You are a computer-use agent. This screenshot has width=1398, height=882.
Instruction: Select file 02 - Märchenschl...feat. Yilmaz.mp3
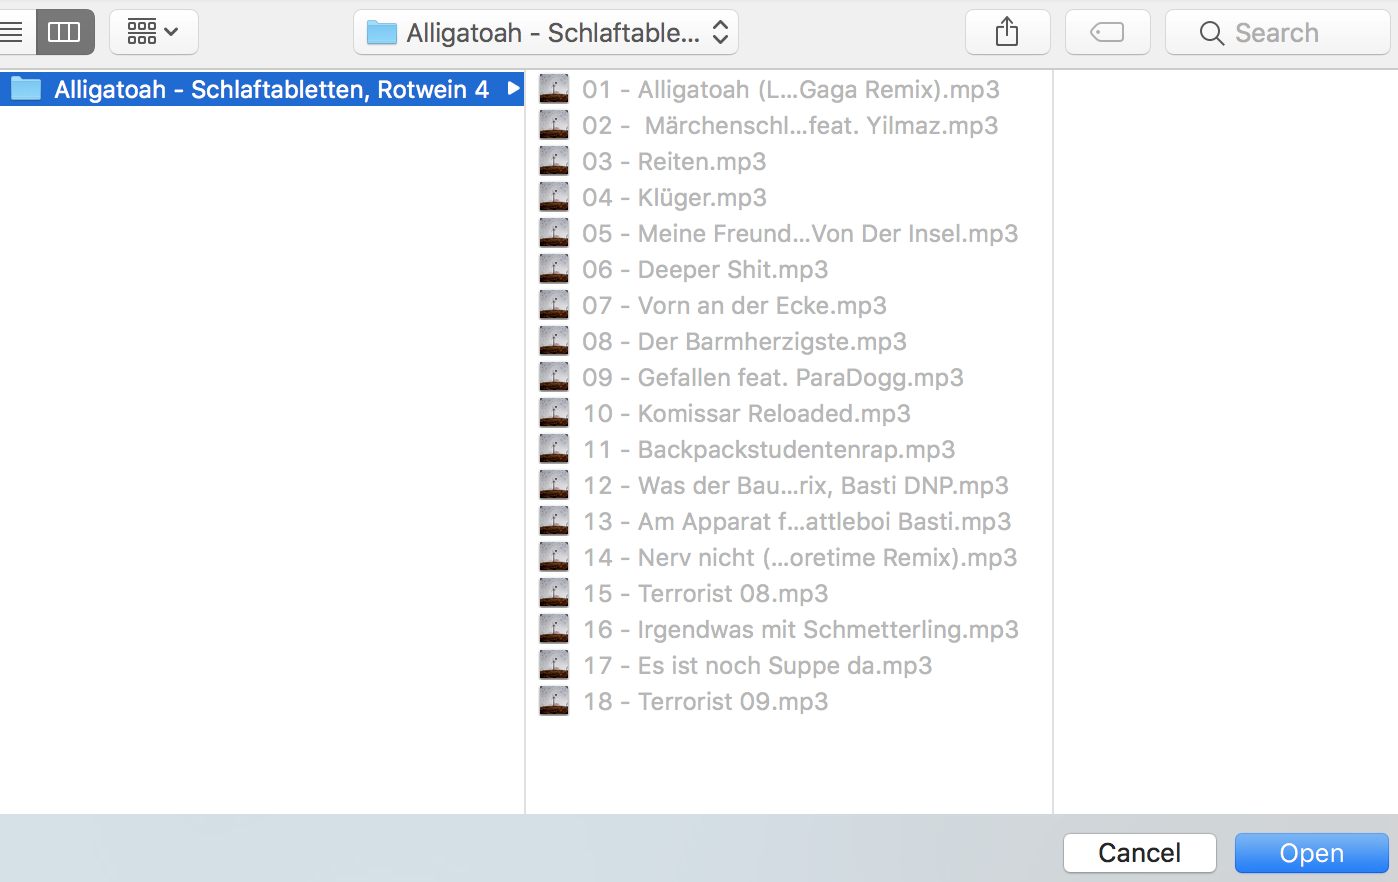click(790, 125)
